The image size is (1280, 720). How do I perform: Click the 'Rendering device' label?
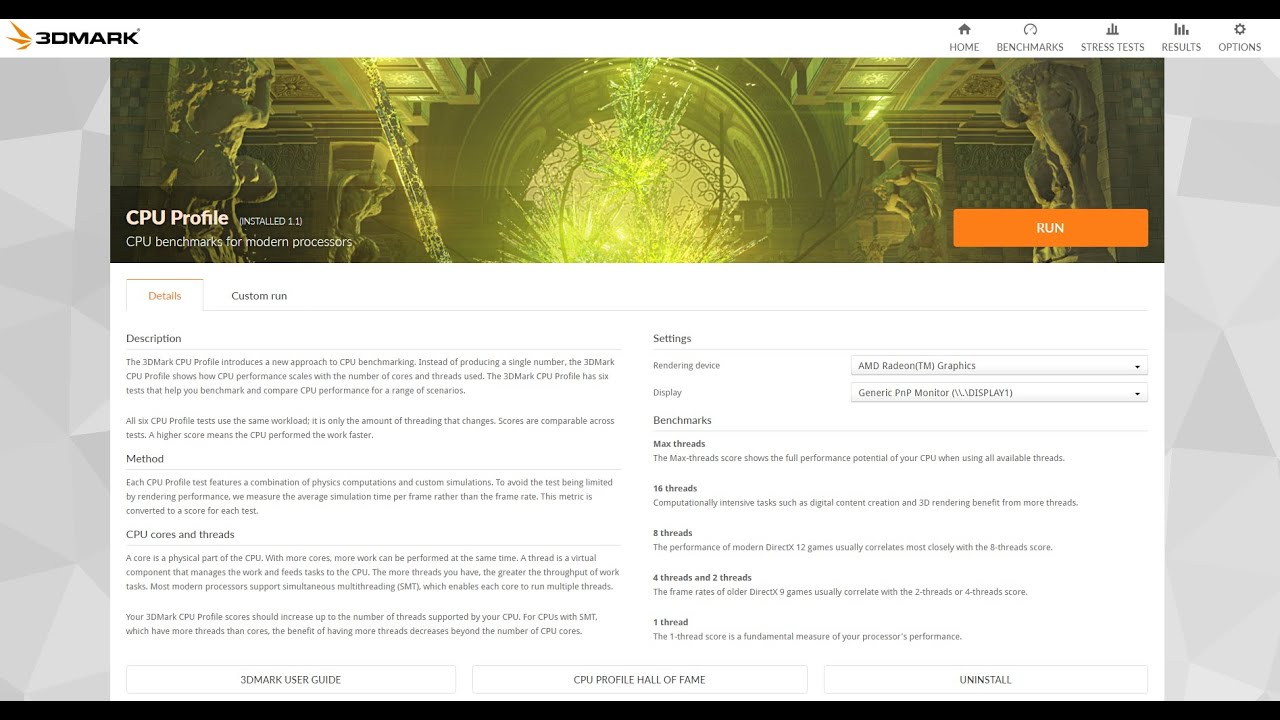[686, 366]
